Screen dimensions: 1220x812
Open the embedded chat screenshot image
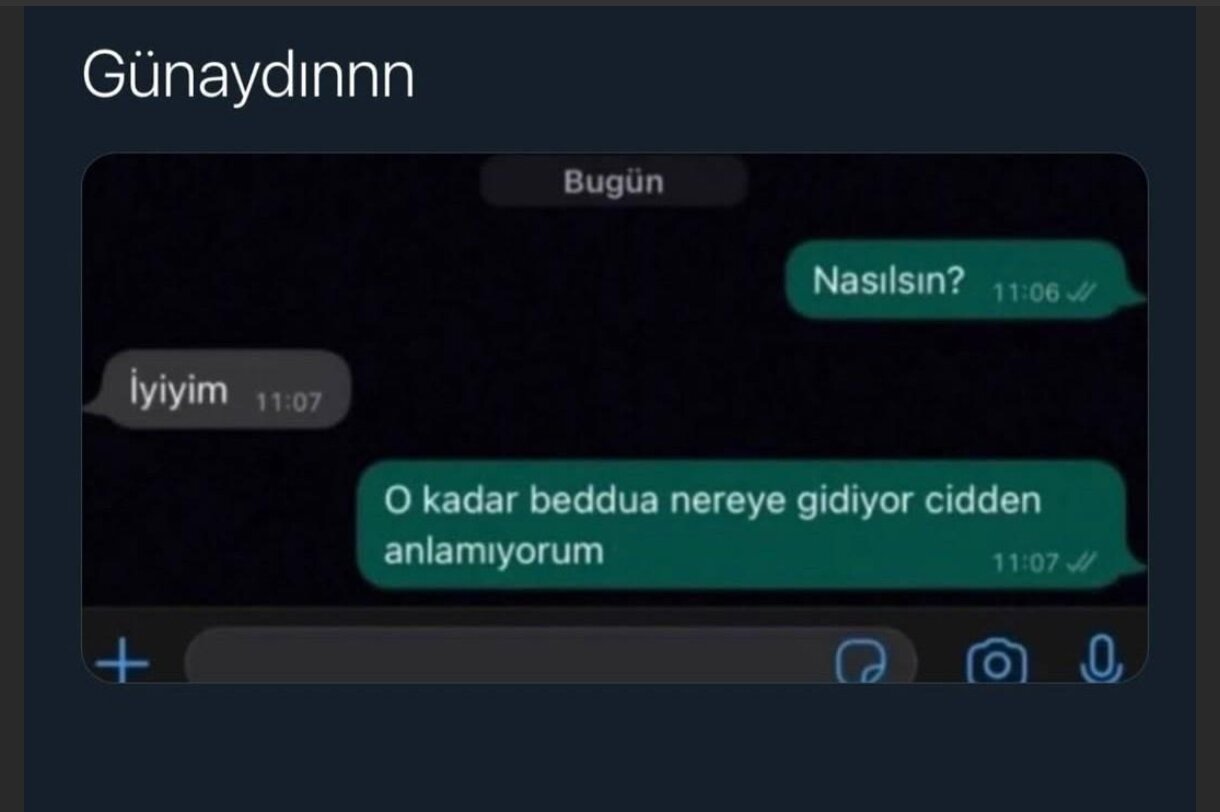(614, 418)
